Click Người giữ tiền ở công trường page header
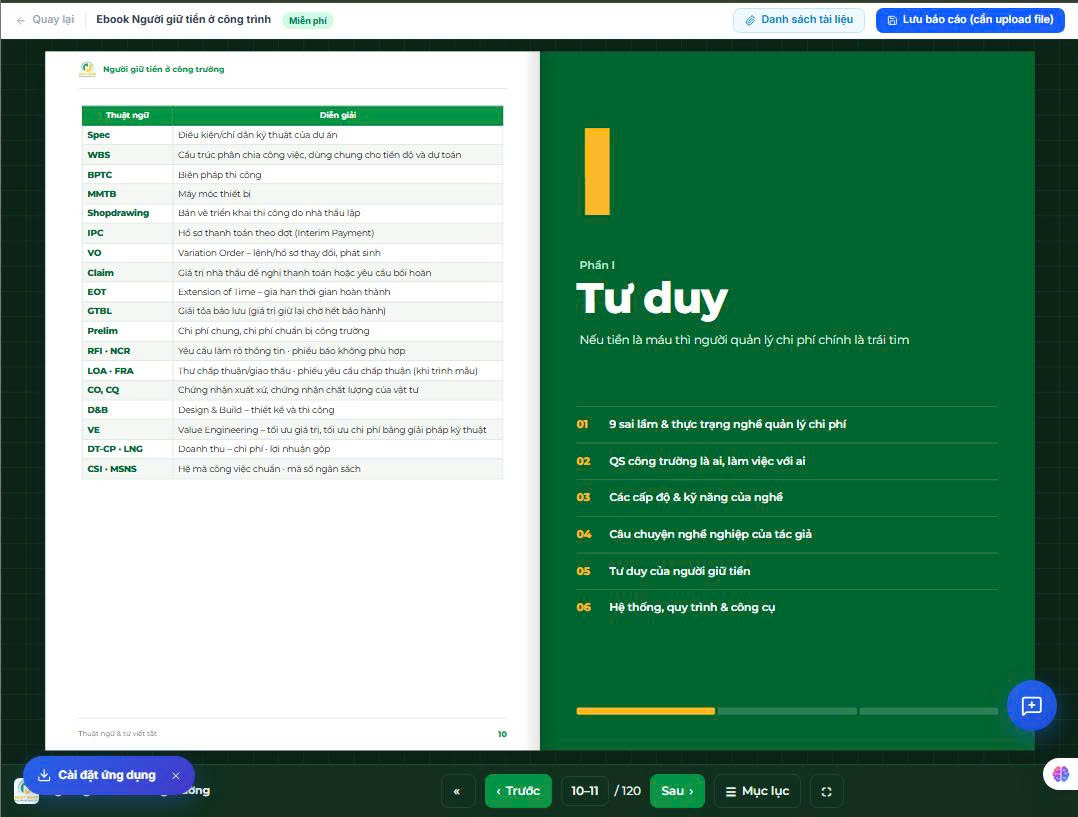1078x817 pixels. coord(164,69)
